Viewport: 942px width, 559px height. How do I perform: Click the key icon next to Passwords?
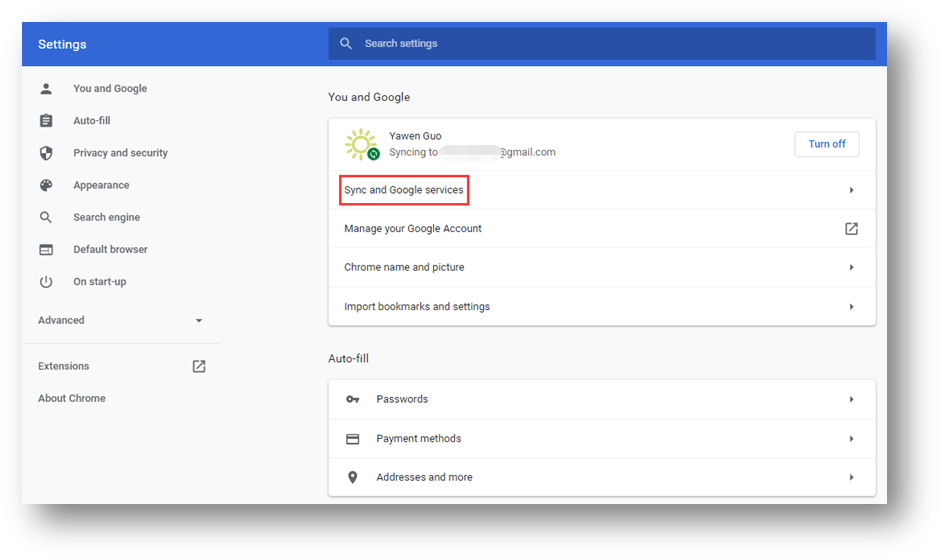(x=352, y=399)
